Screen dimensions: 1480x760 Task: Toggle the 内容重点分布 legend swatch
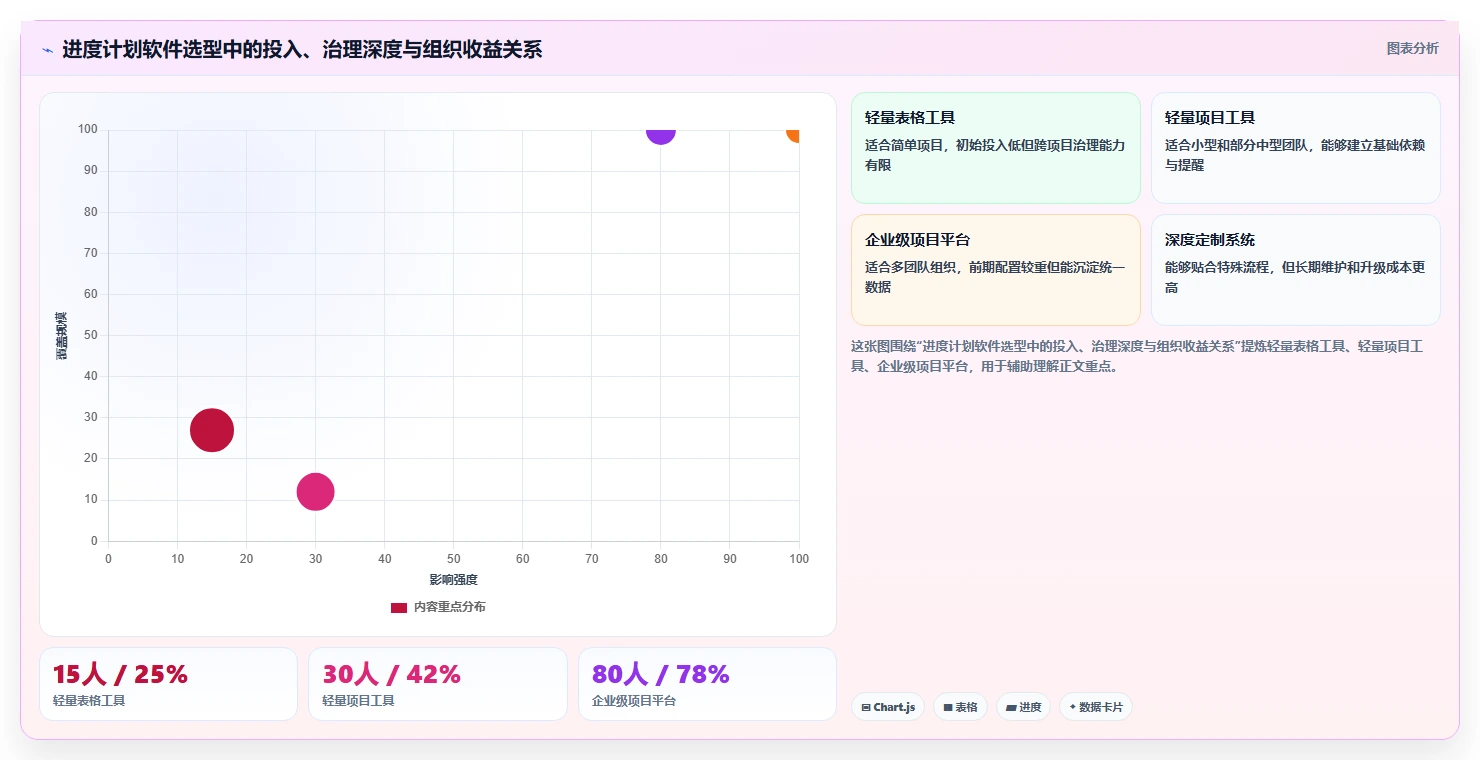[x=399, y=607]
